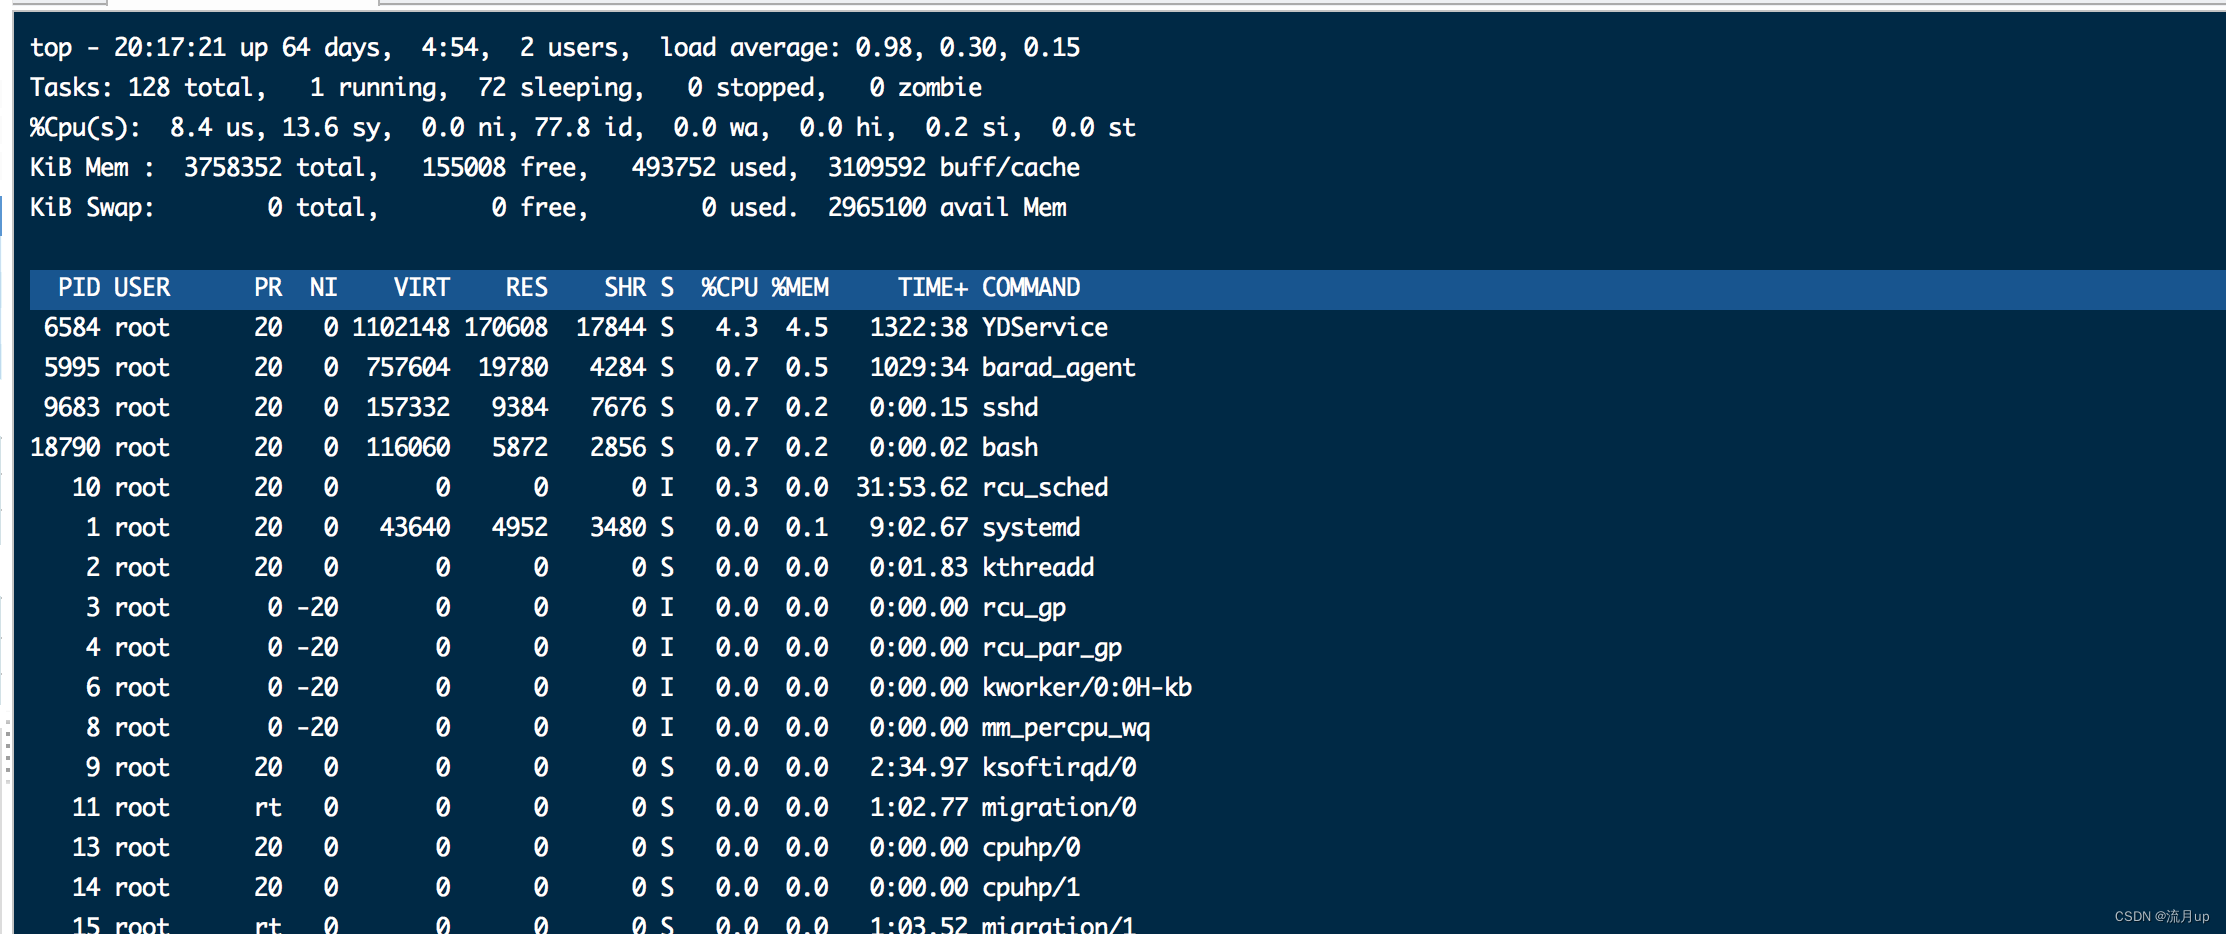
Task: Click the 2965100 avail Mem value
Action: [877, 208]
